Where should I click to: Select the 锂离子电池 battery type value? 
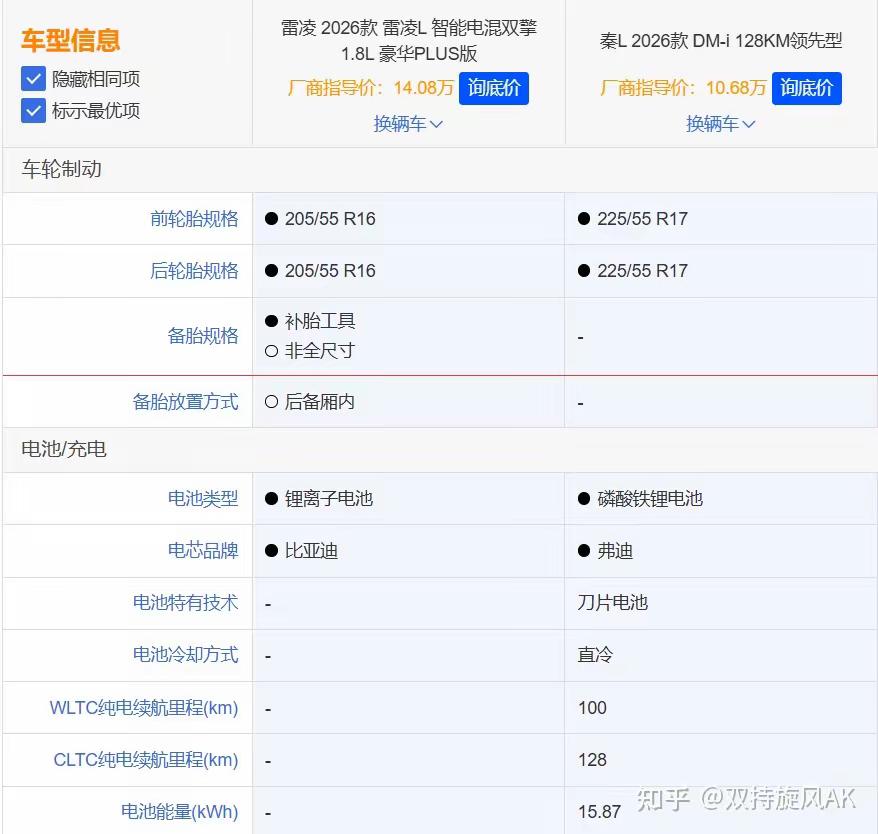coord(329,498)
